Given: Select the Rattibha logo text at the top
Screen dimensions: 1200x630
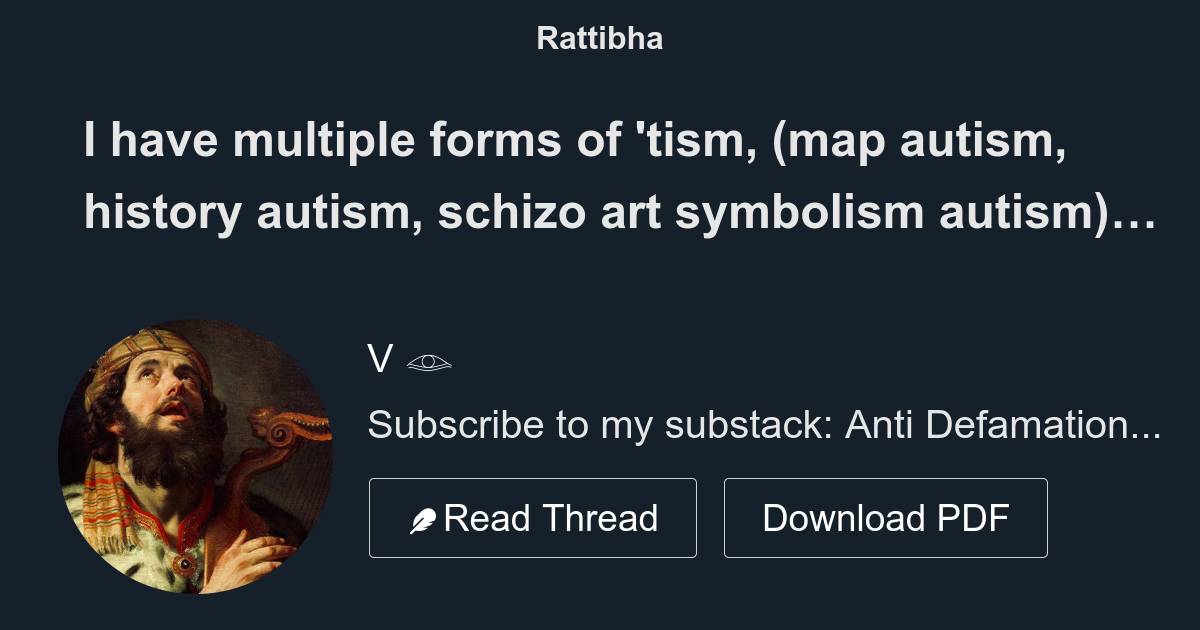Looking at the screenshot, I should 599,38.
